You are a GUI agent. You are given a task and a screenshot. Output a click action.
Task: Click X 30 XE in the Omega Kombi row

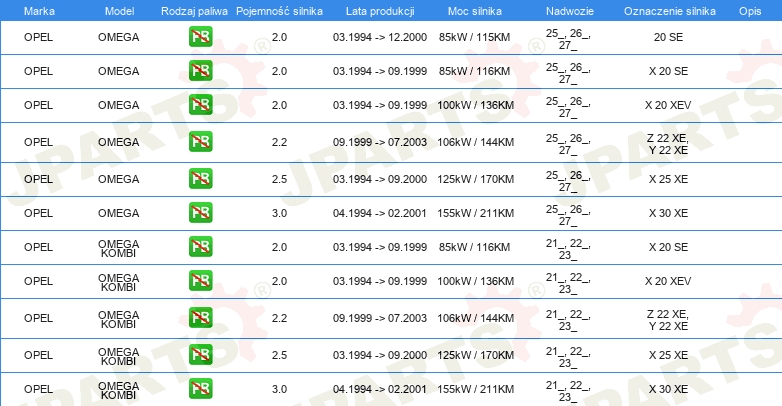coord(668,389)
